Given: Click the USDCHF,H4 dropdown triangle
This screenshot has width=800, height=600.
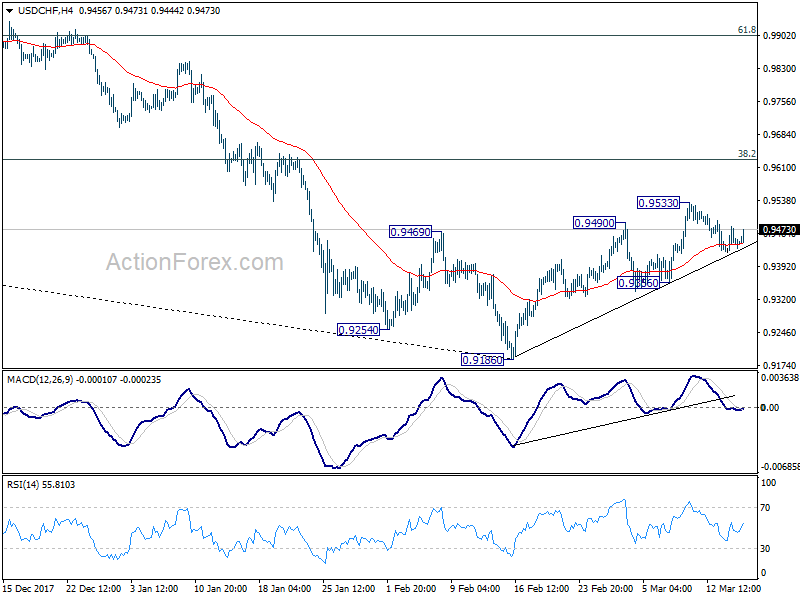Looking at the screenshot, I should (x=10, y=11).
